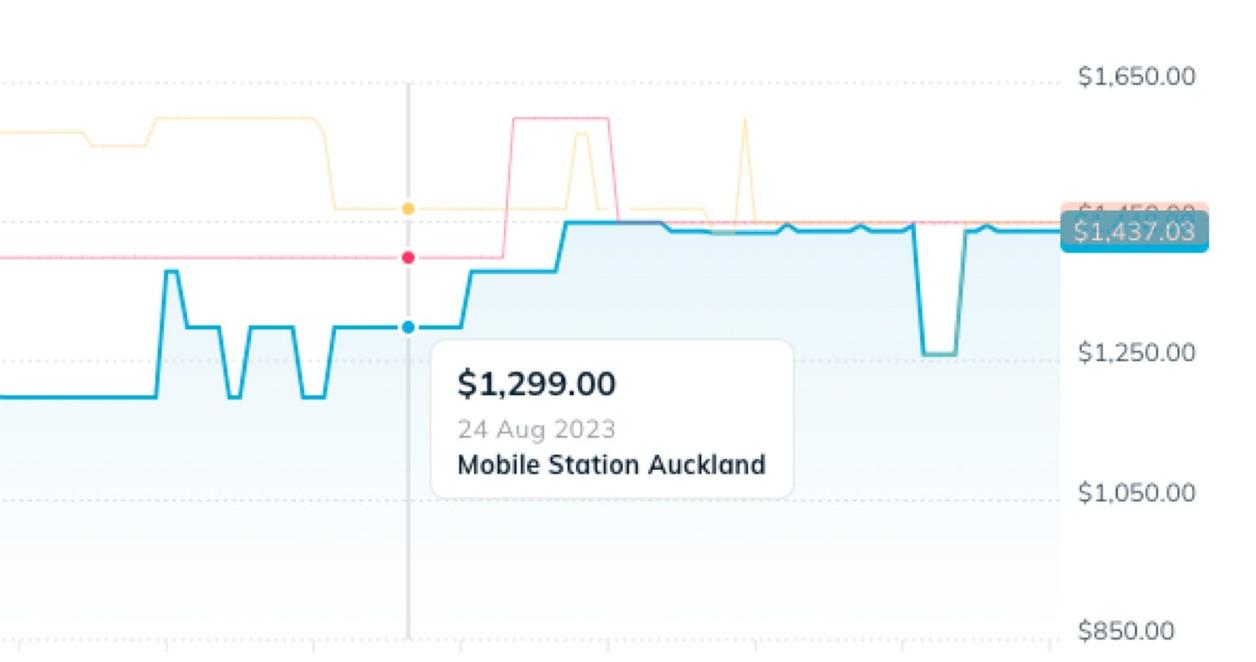Click the small yellow double-peak bump
Screen dimensions: 1256x662
click(582, 134)
